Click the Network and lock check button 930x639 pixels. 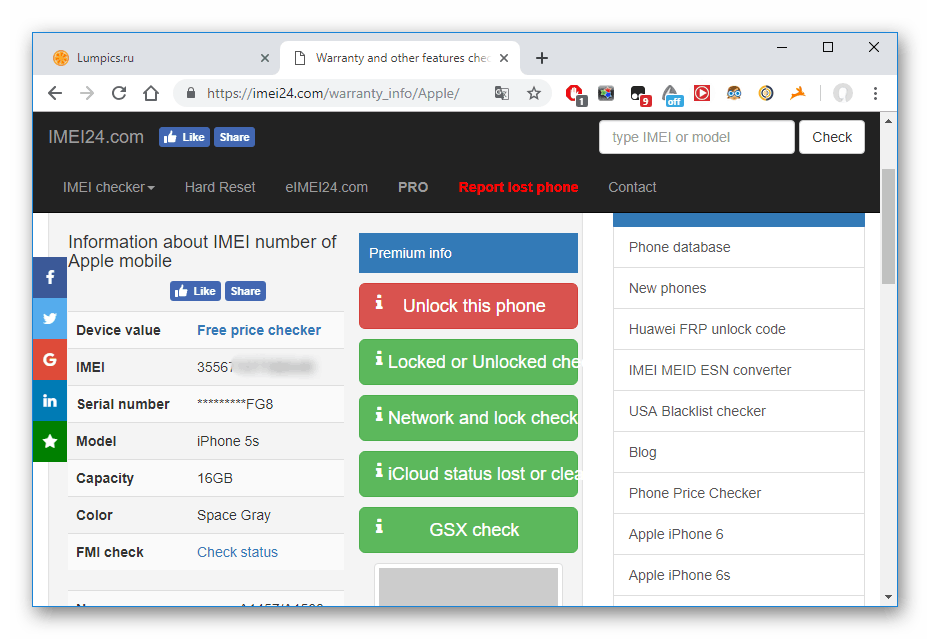(x=469, y=418)
